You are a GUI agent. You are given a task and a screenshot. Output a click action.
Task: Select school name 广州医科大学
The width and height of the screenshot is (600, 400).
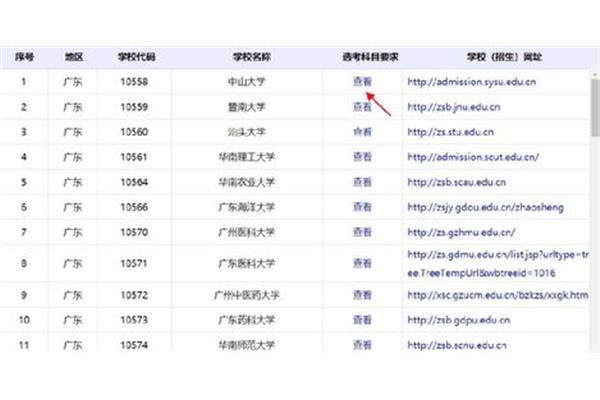246,232
